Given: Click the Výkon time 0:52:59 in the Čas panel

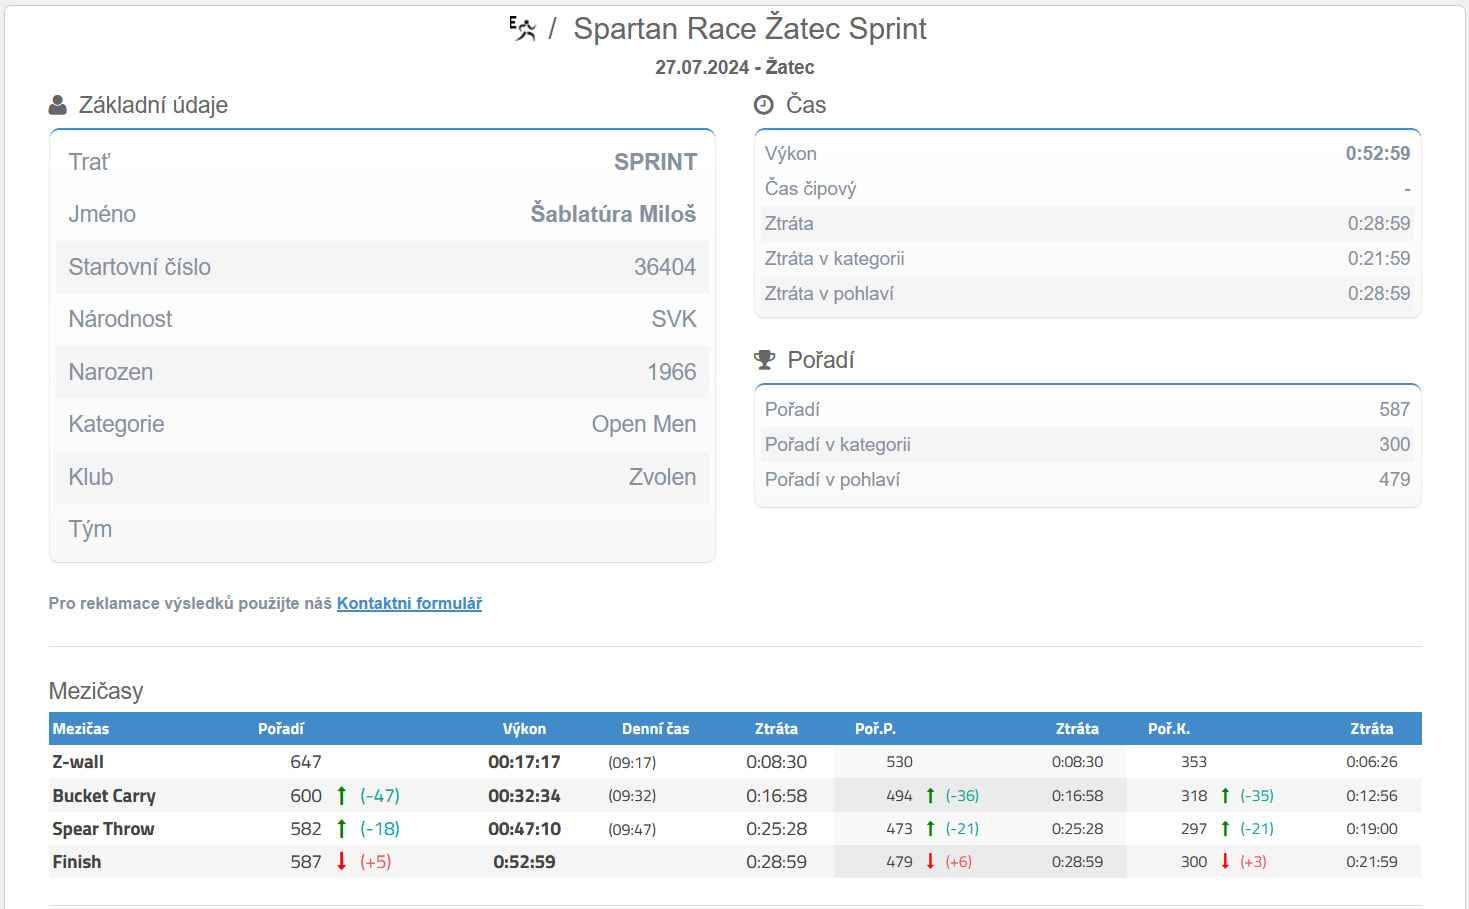Looking at the screenshot, I should click(1378, 153).
